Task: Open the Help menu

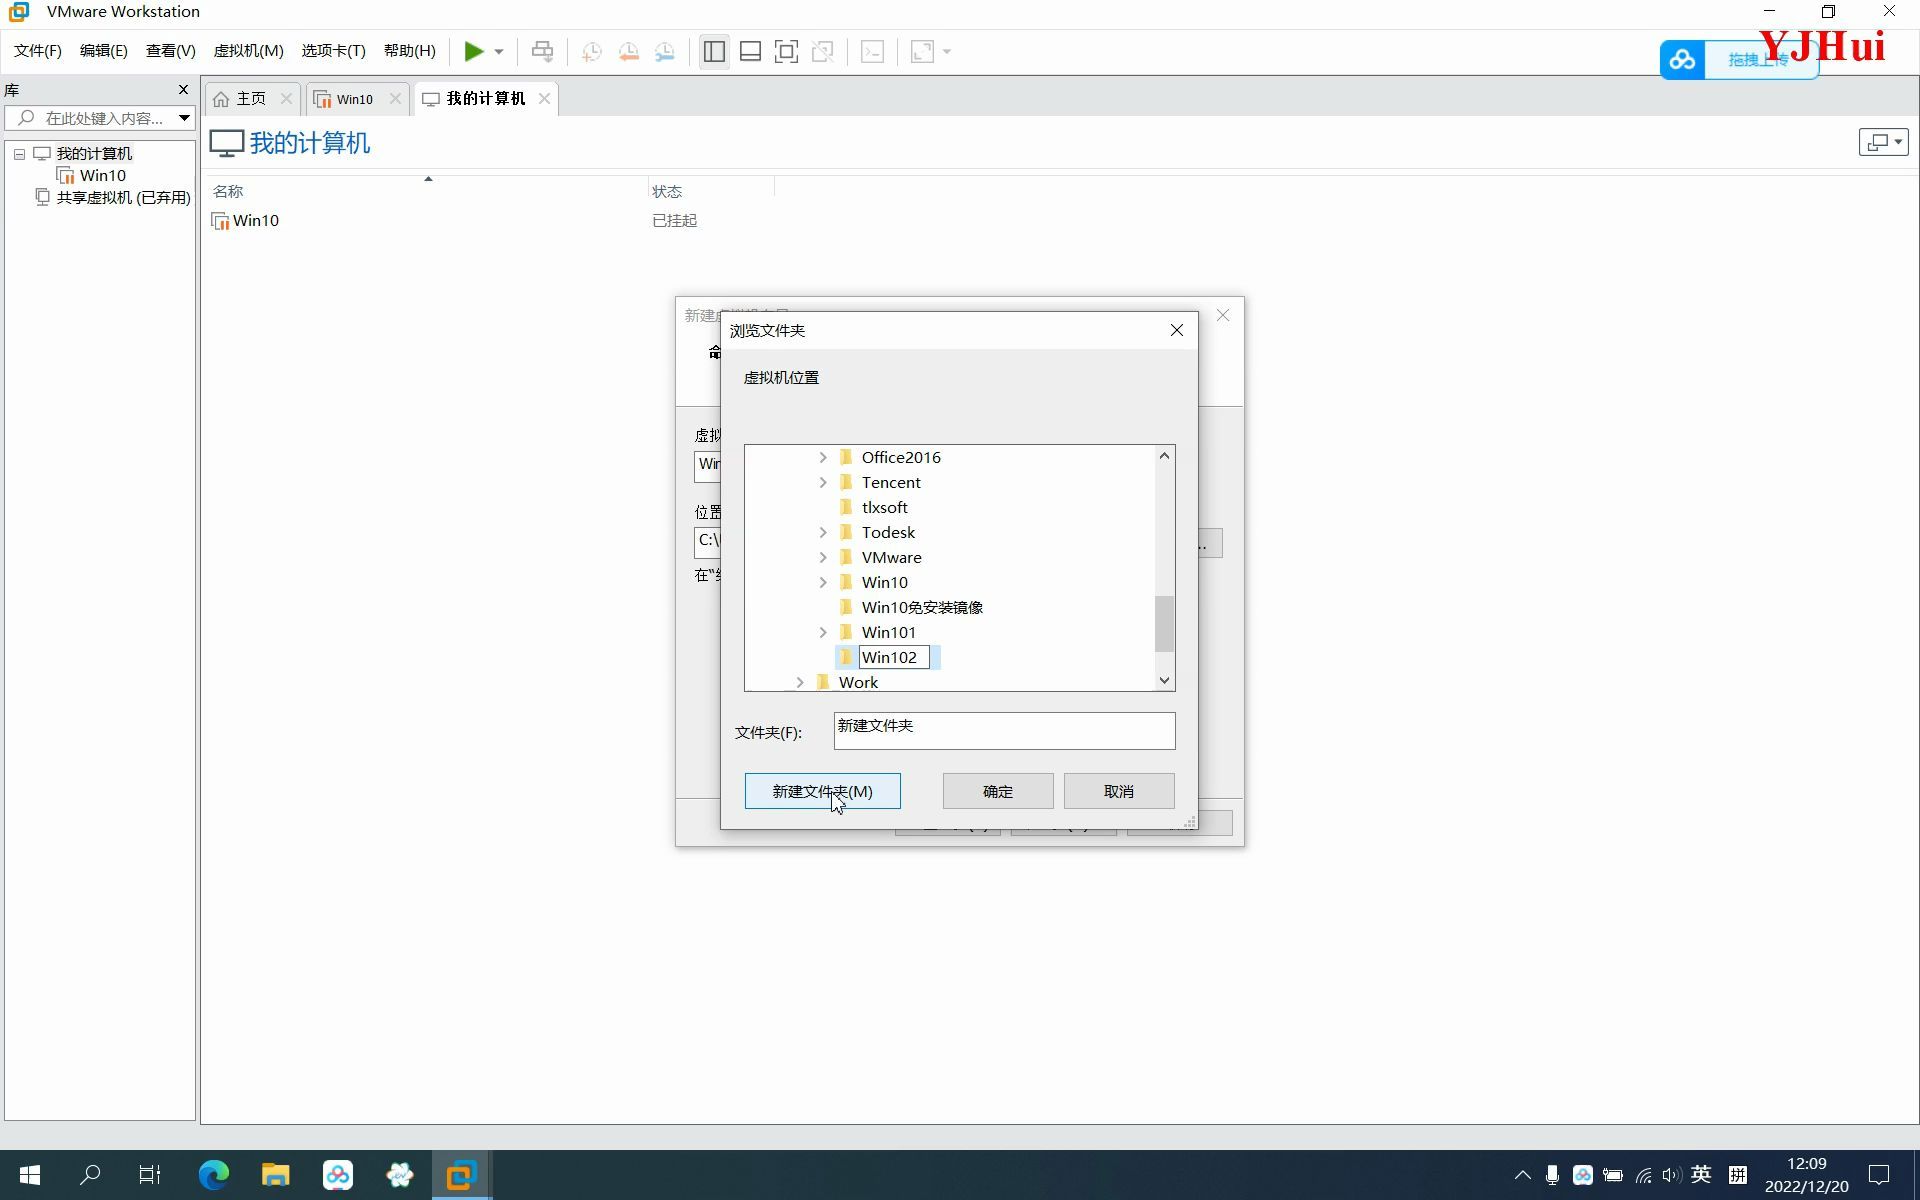Action: coord(410,51)
